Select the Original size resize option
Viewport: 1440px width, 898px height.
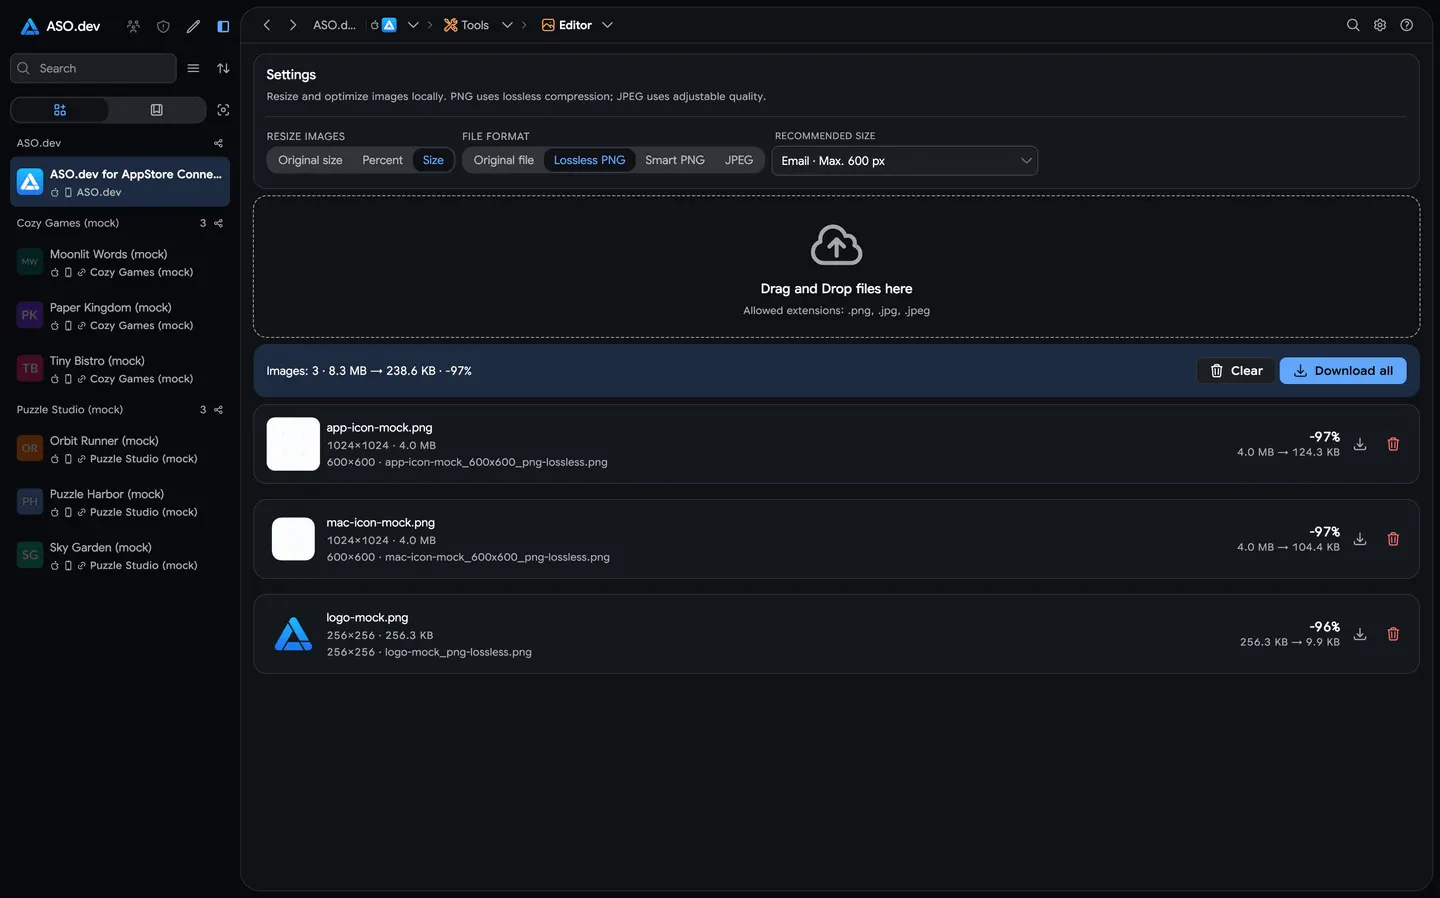310,160
